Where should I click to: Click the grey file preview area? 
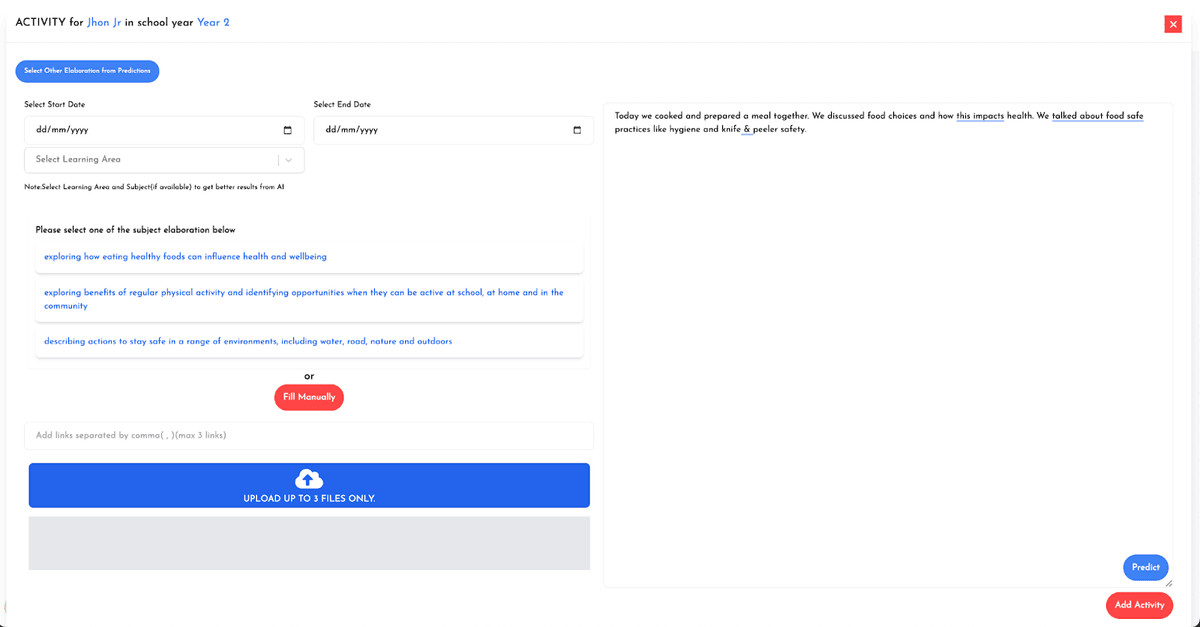point(309,543)
